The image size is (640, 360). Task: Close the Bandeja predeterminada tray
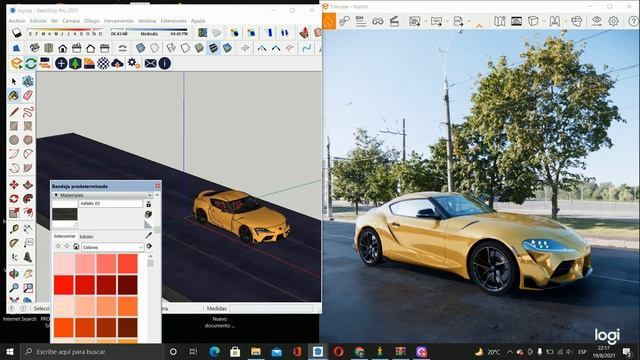(x=157, y=186)
